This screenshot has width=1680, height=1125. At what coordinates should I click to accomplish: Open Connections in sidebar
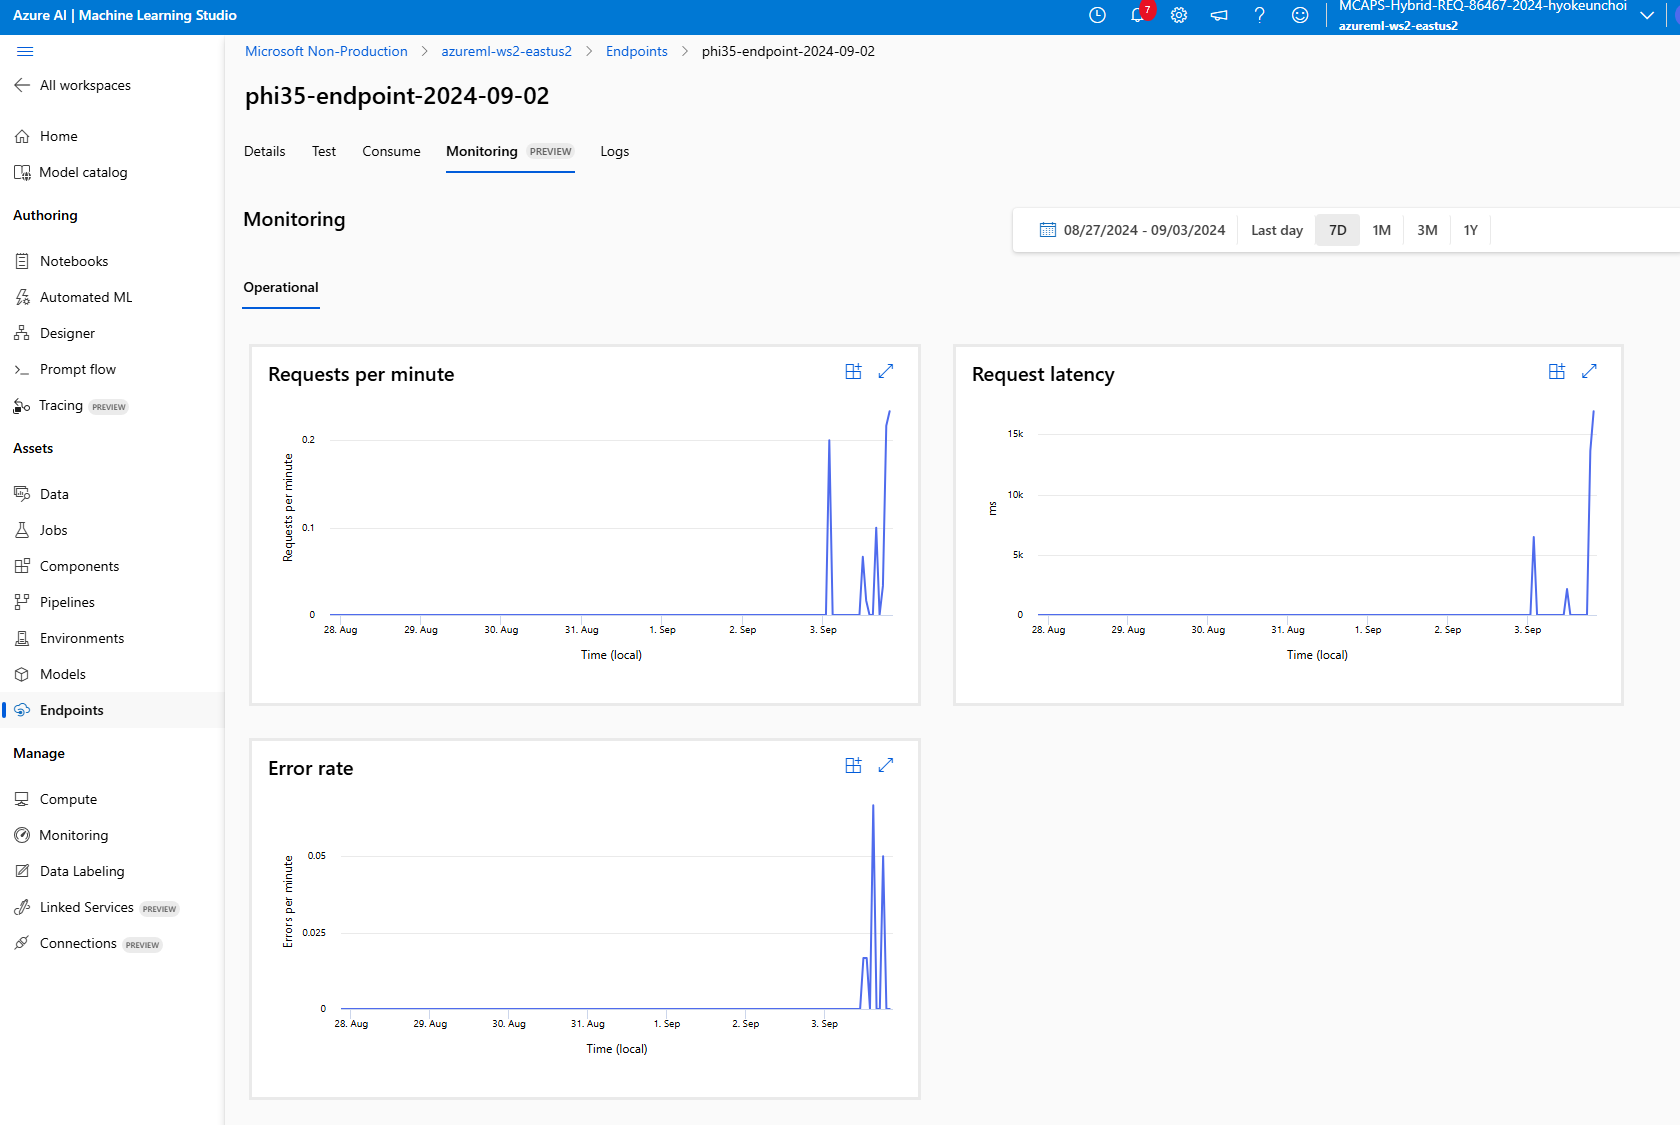click(87, 943)
